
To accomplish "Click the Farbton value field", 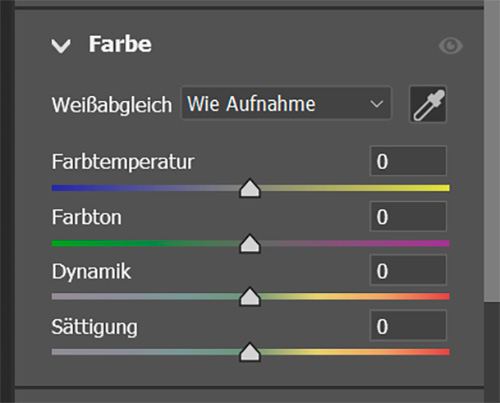I will [408, 216].
